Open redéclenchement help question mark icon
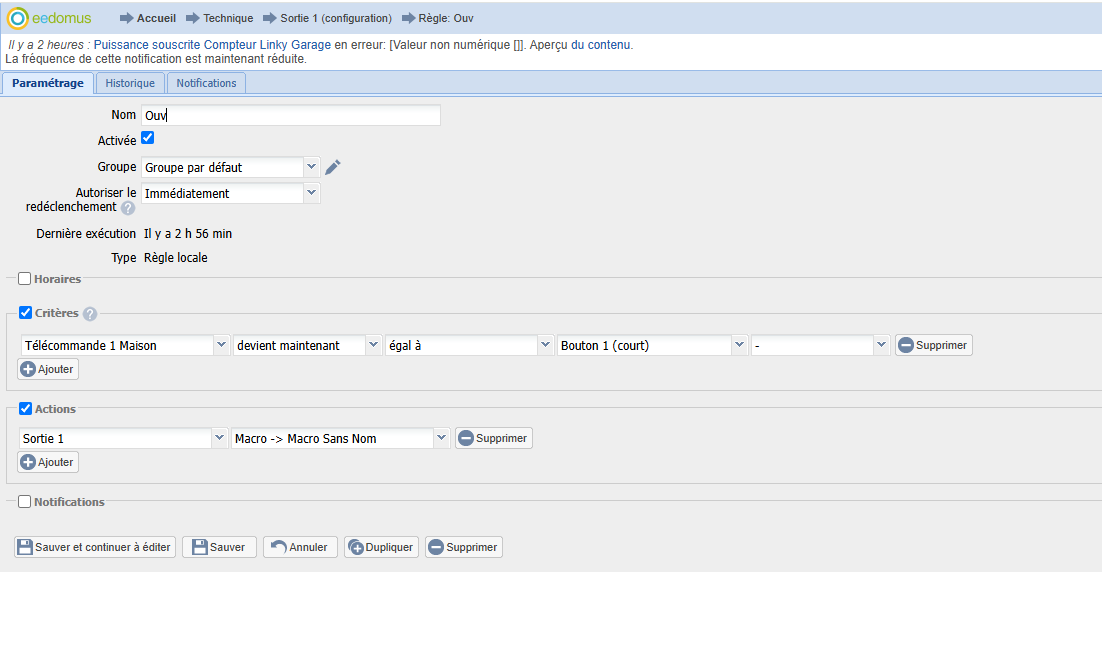This screenshot has height=655, width=1102. (128, 208)
